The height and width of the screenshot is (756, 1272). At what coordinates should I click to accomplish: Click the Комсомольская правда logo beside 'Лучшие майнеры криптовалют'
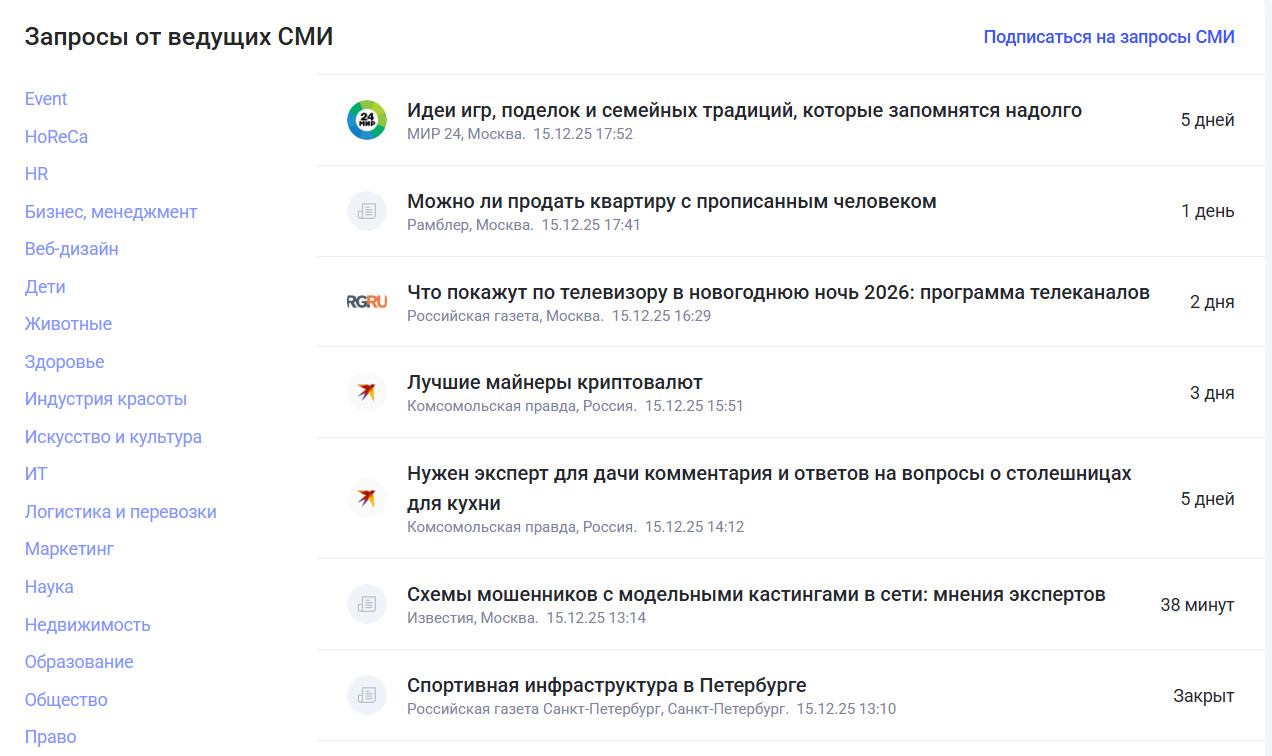point(367,392)
